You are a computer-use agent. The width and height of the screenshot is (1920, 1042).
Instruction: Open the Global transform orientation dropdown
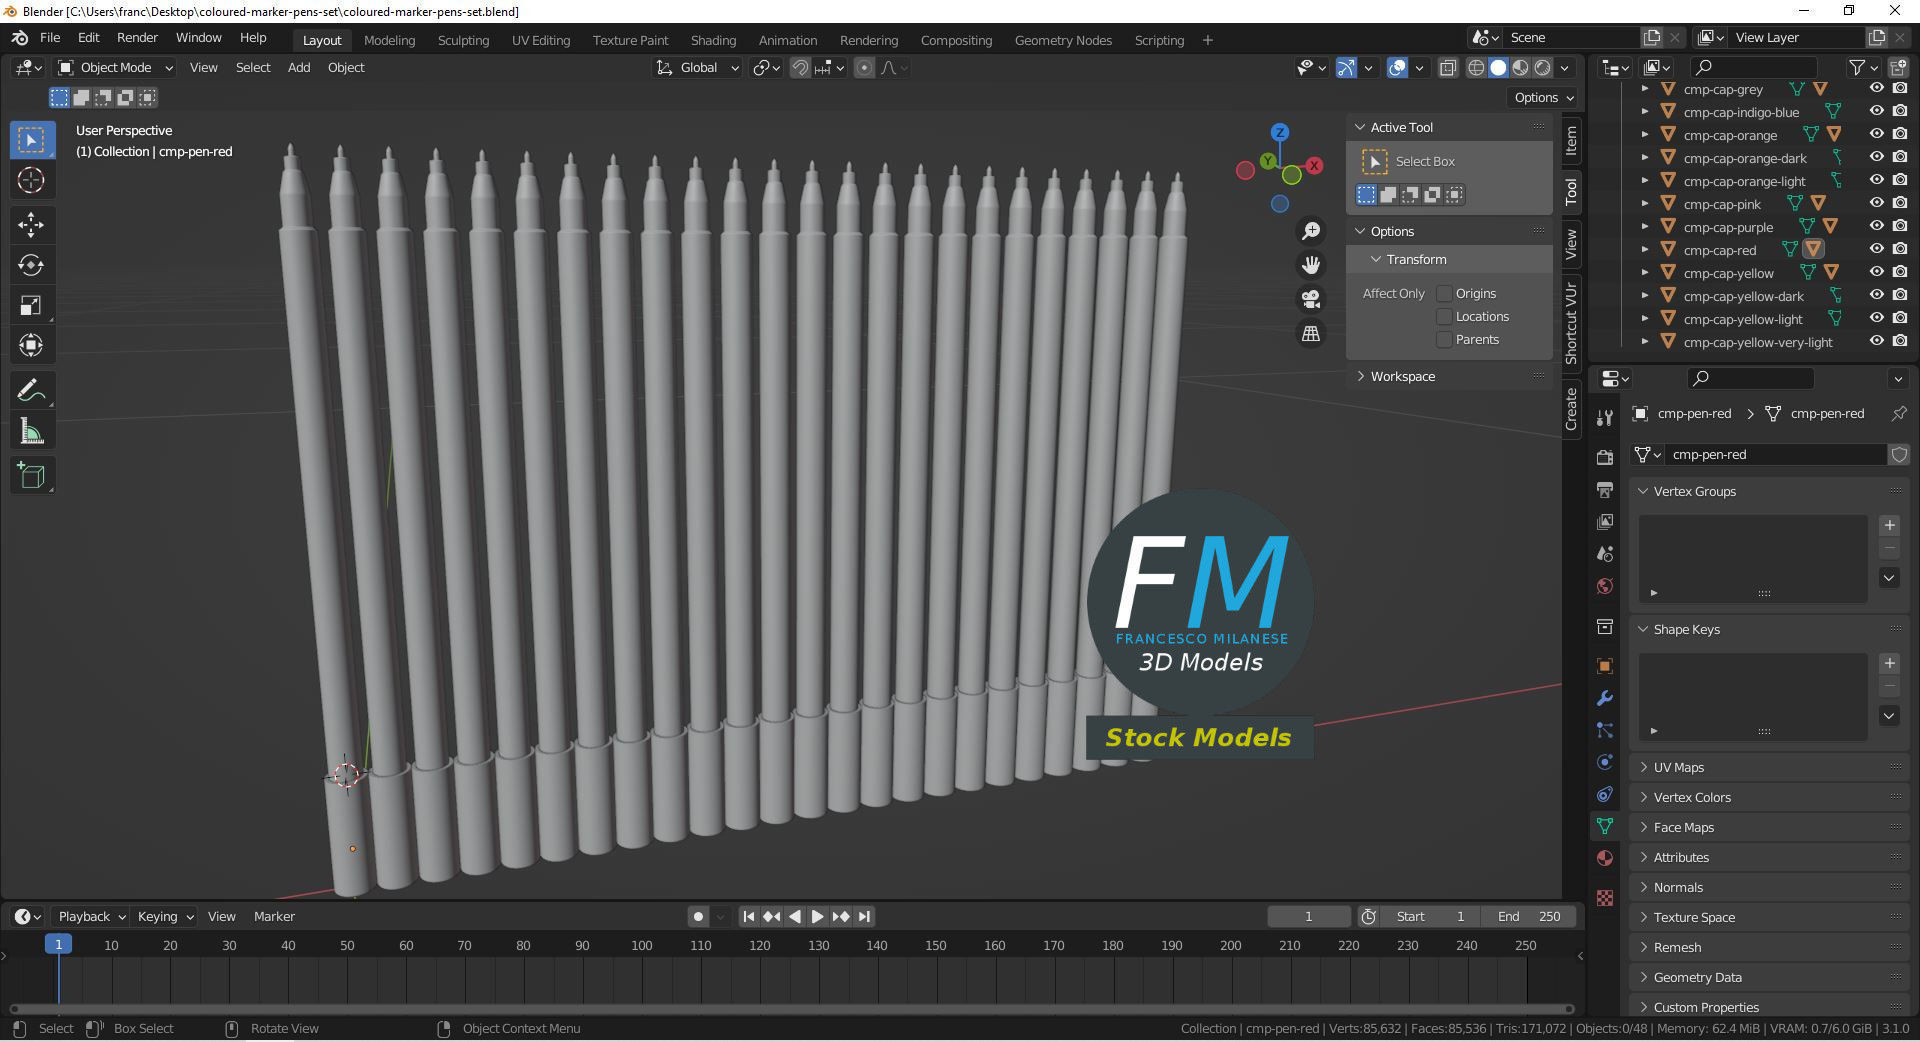(697, 67)
